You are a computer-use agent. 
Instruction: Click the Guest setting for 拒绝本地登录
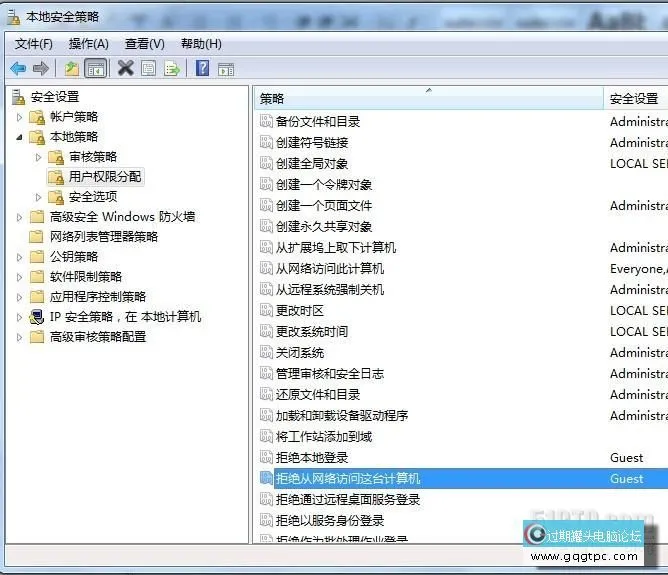click(626, 457)
